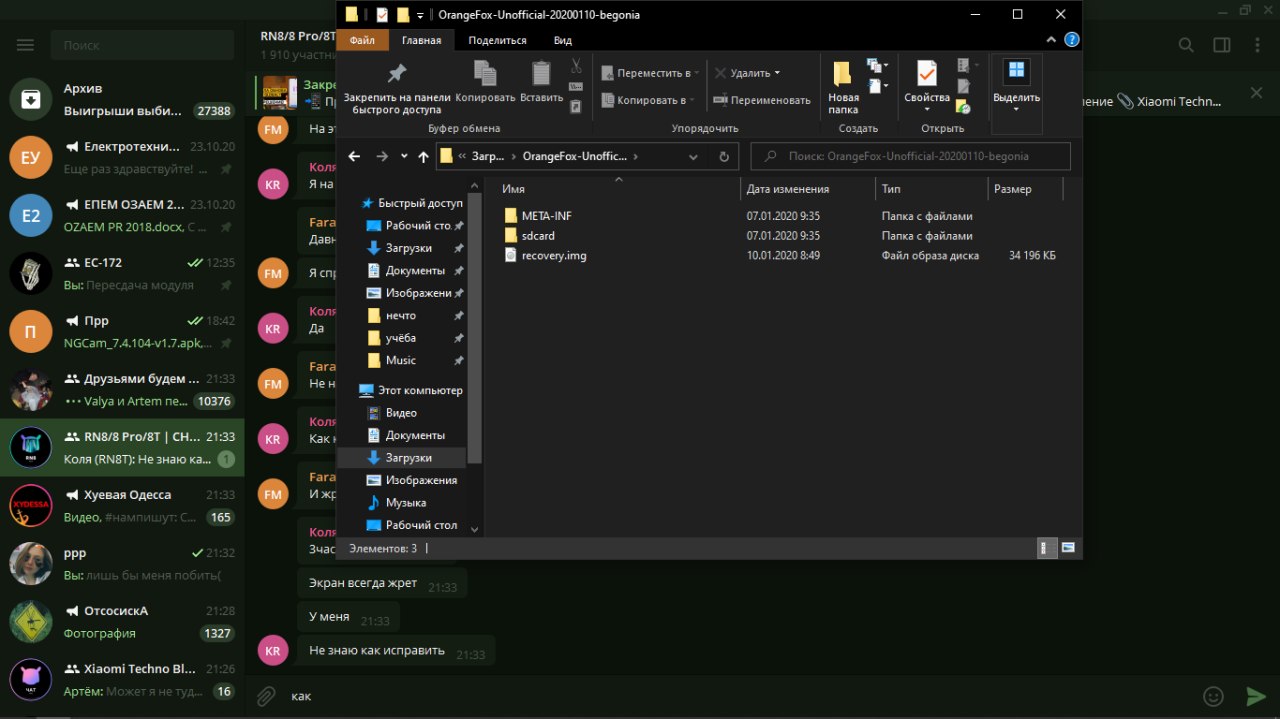
Task: Switch to Главная ribbon tab
Action: 421,40
